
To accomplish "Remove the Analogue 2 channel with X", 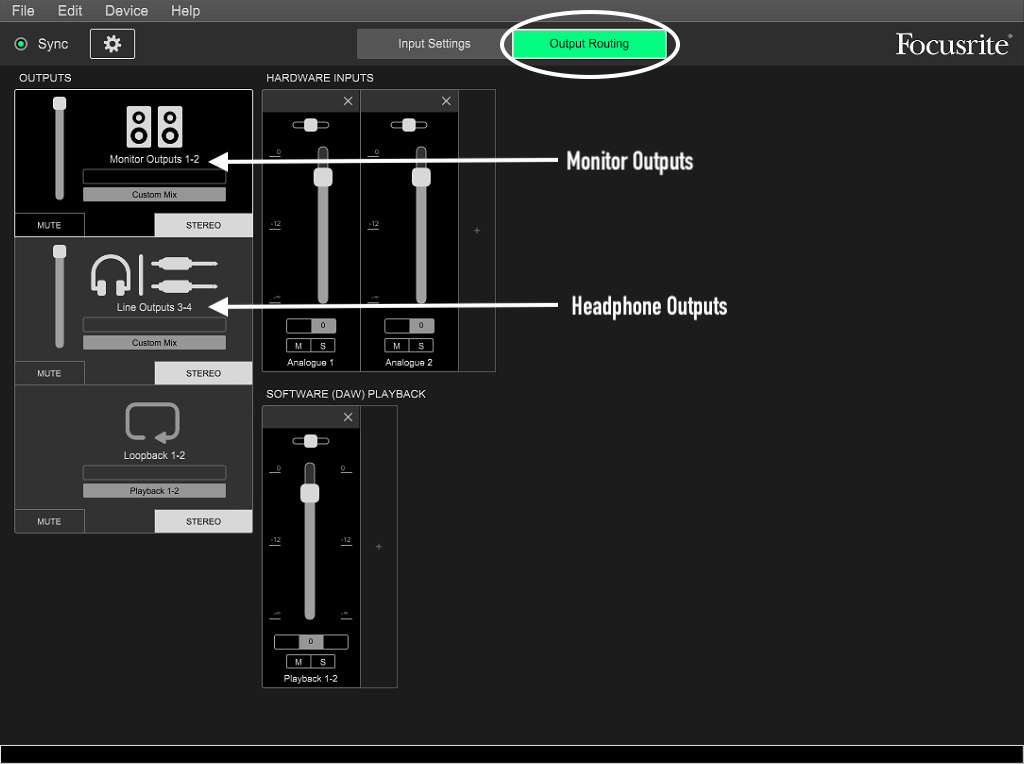I will pos(446,101).
